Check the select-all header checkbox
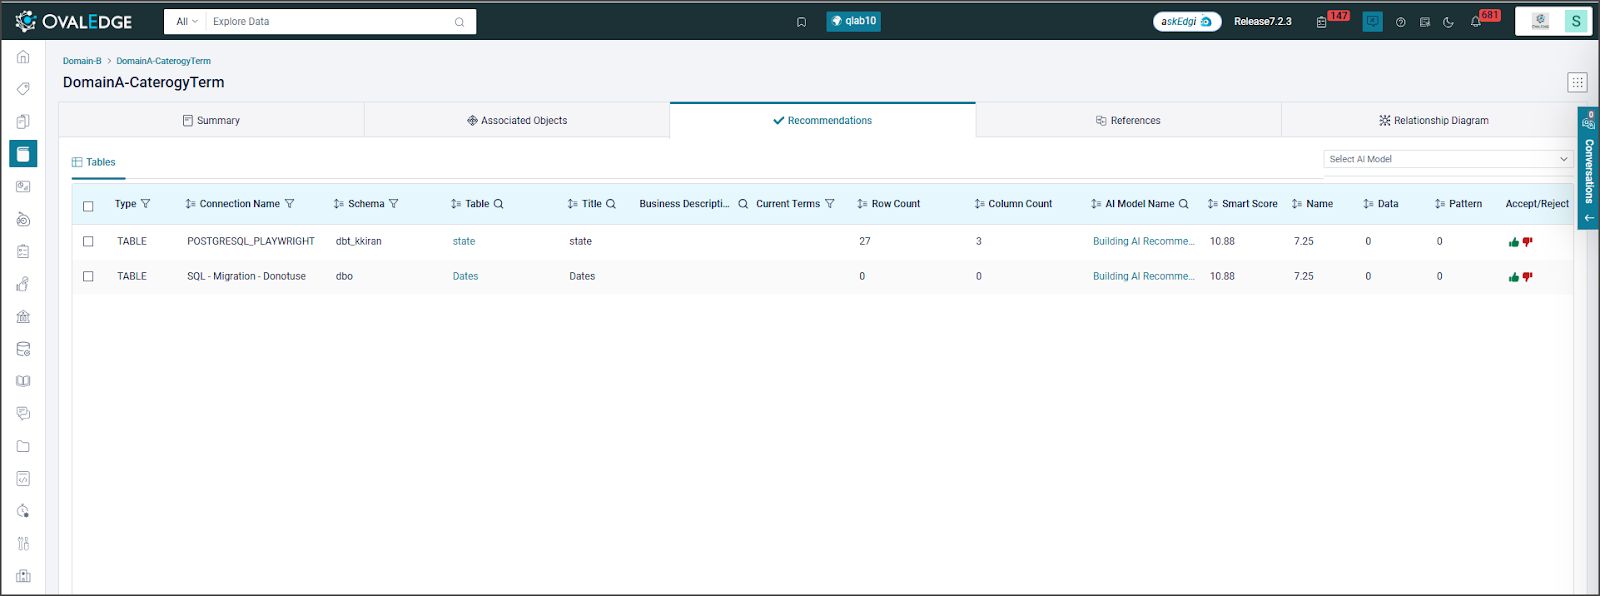 coord(88,206)
